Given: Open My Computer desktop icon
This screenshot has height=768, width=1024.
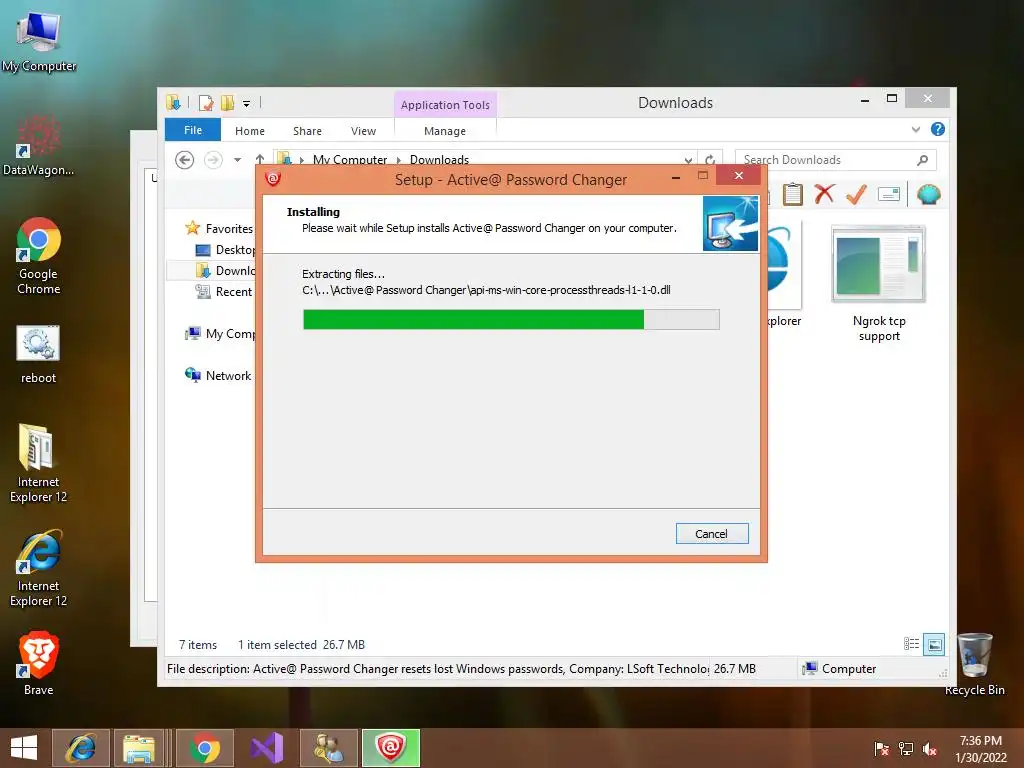Looking at the screenshot, I should (x=39, y=41).
